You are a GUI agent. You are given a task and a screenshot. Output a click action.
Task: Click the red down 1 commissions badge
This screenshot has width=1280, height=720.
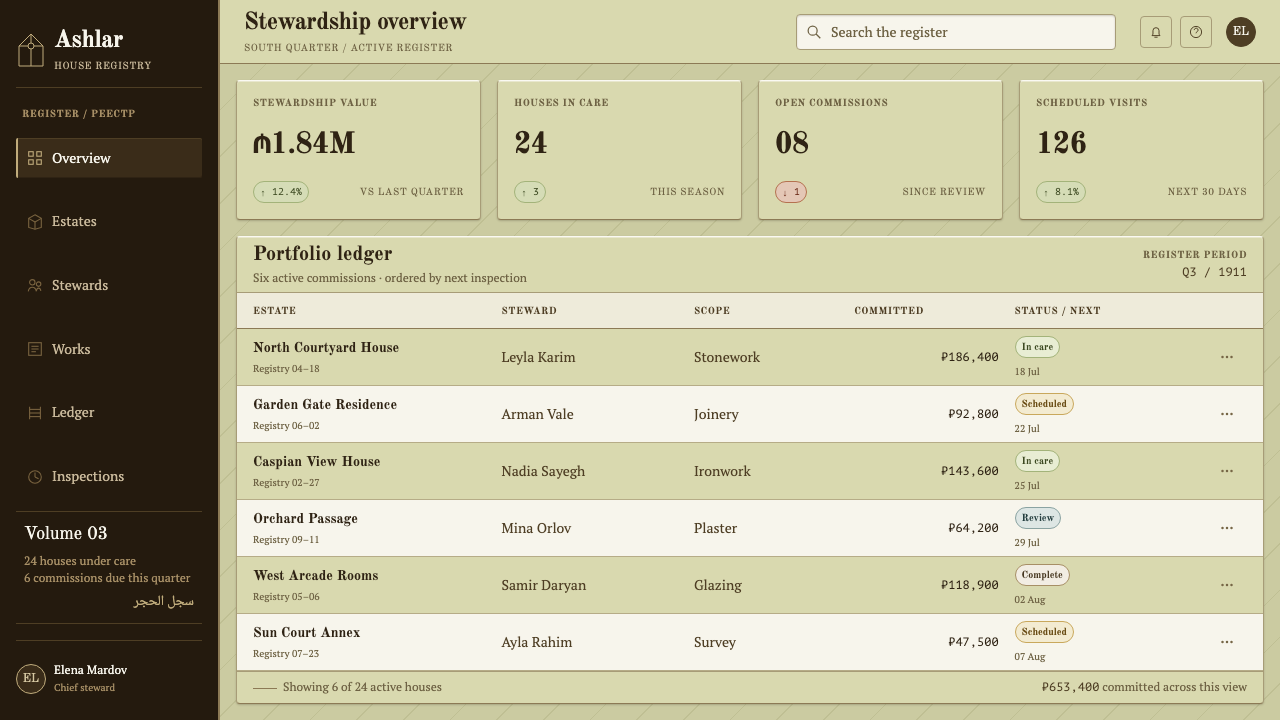coord(791,192)
